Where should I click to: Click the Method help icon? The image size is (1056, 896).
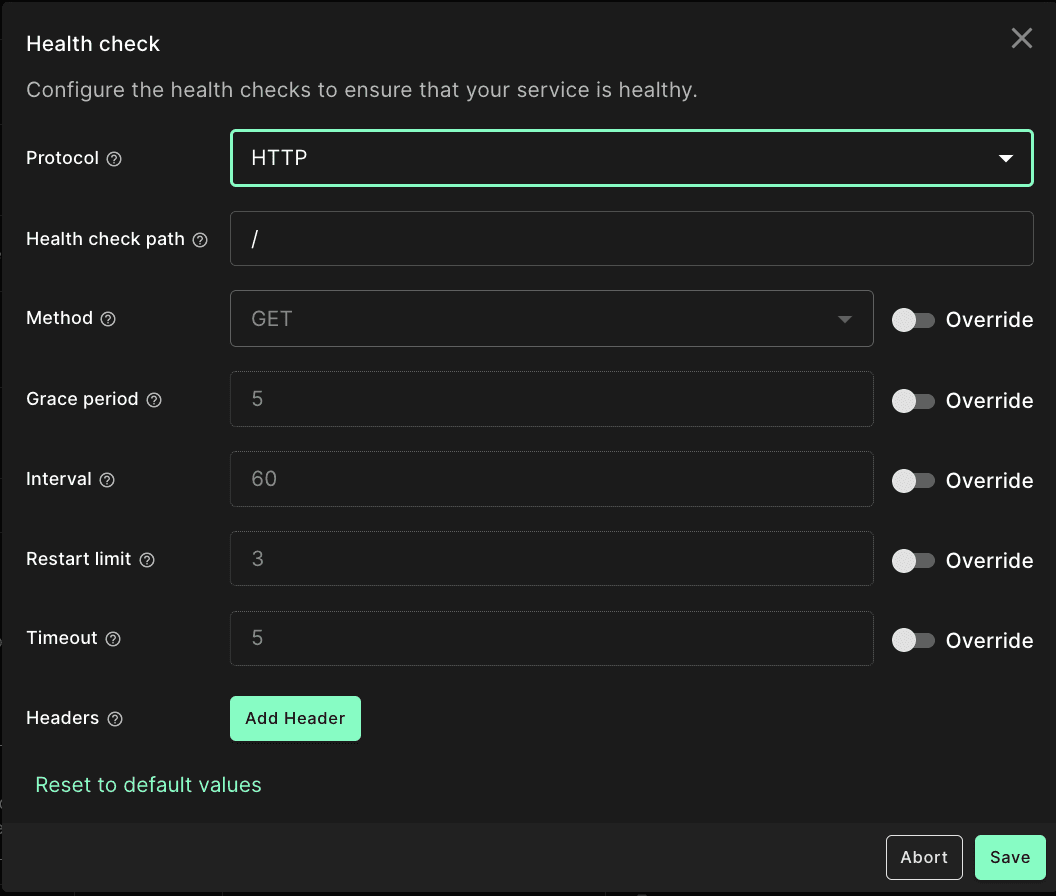pos(108,319)
